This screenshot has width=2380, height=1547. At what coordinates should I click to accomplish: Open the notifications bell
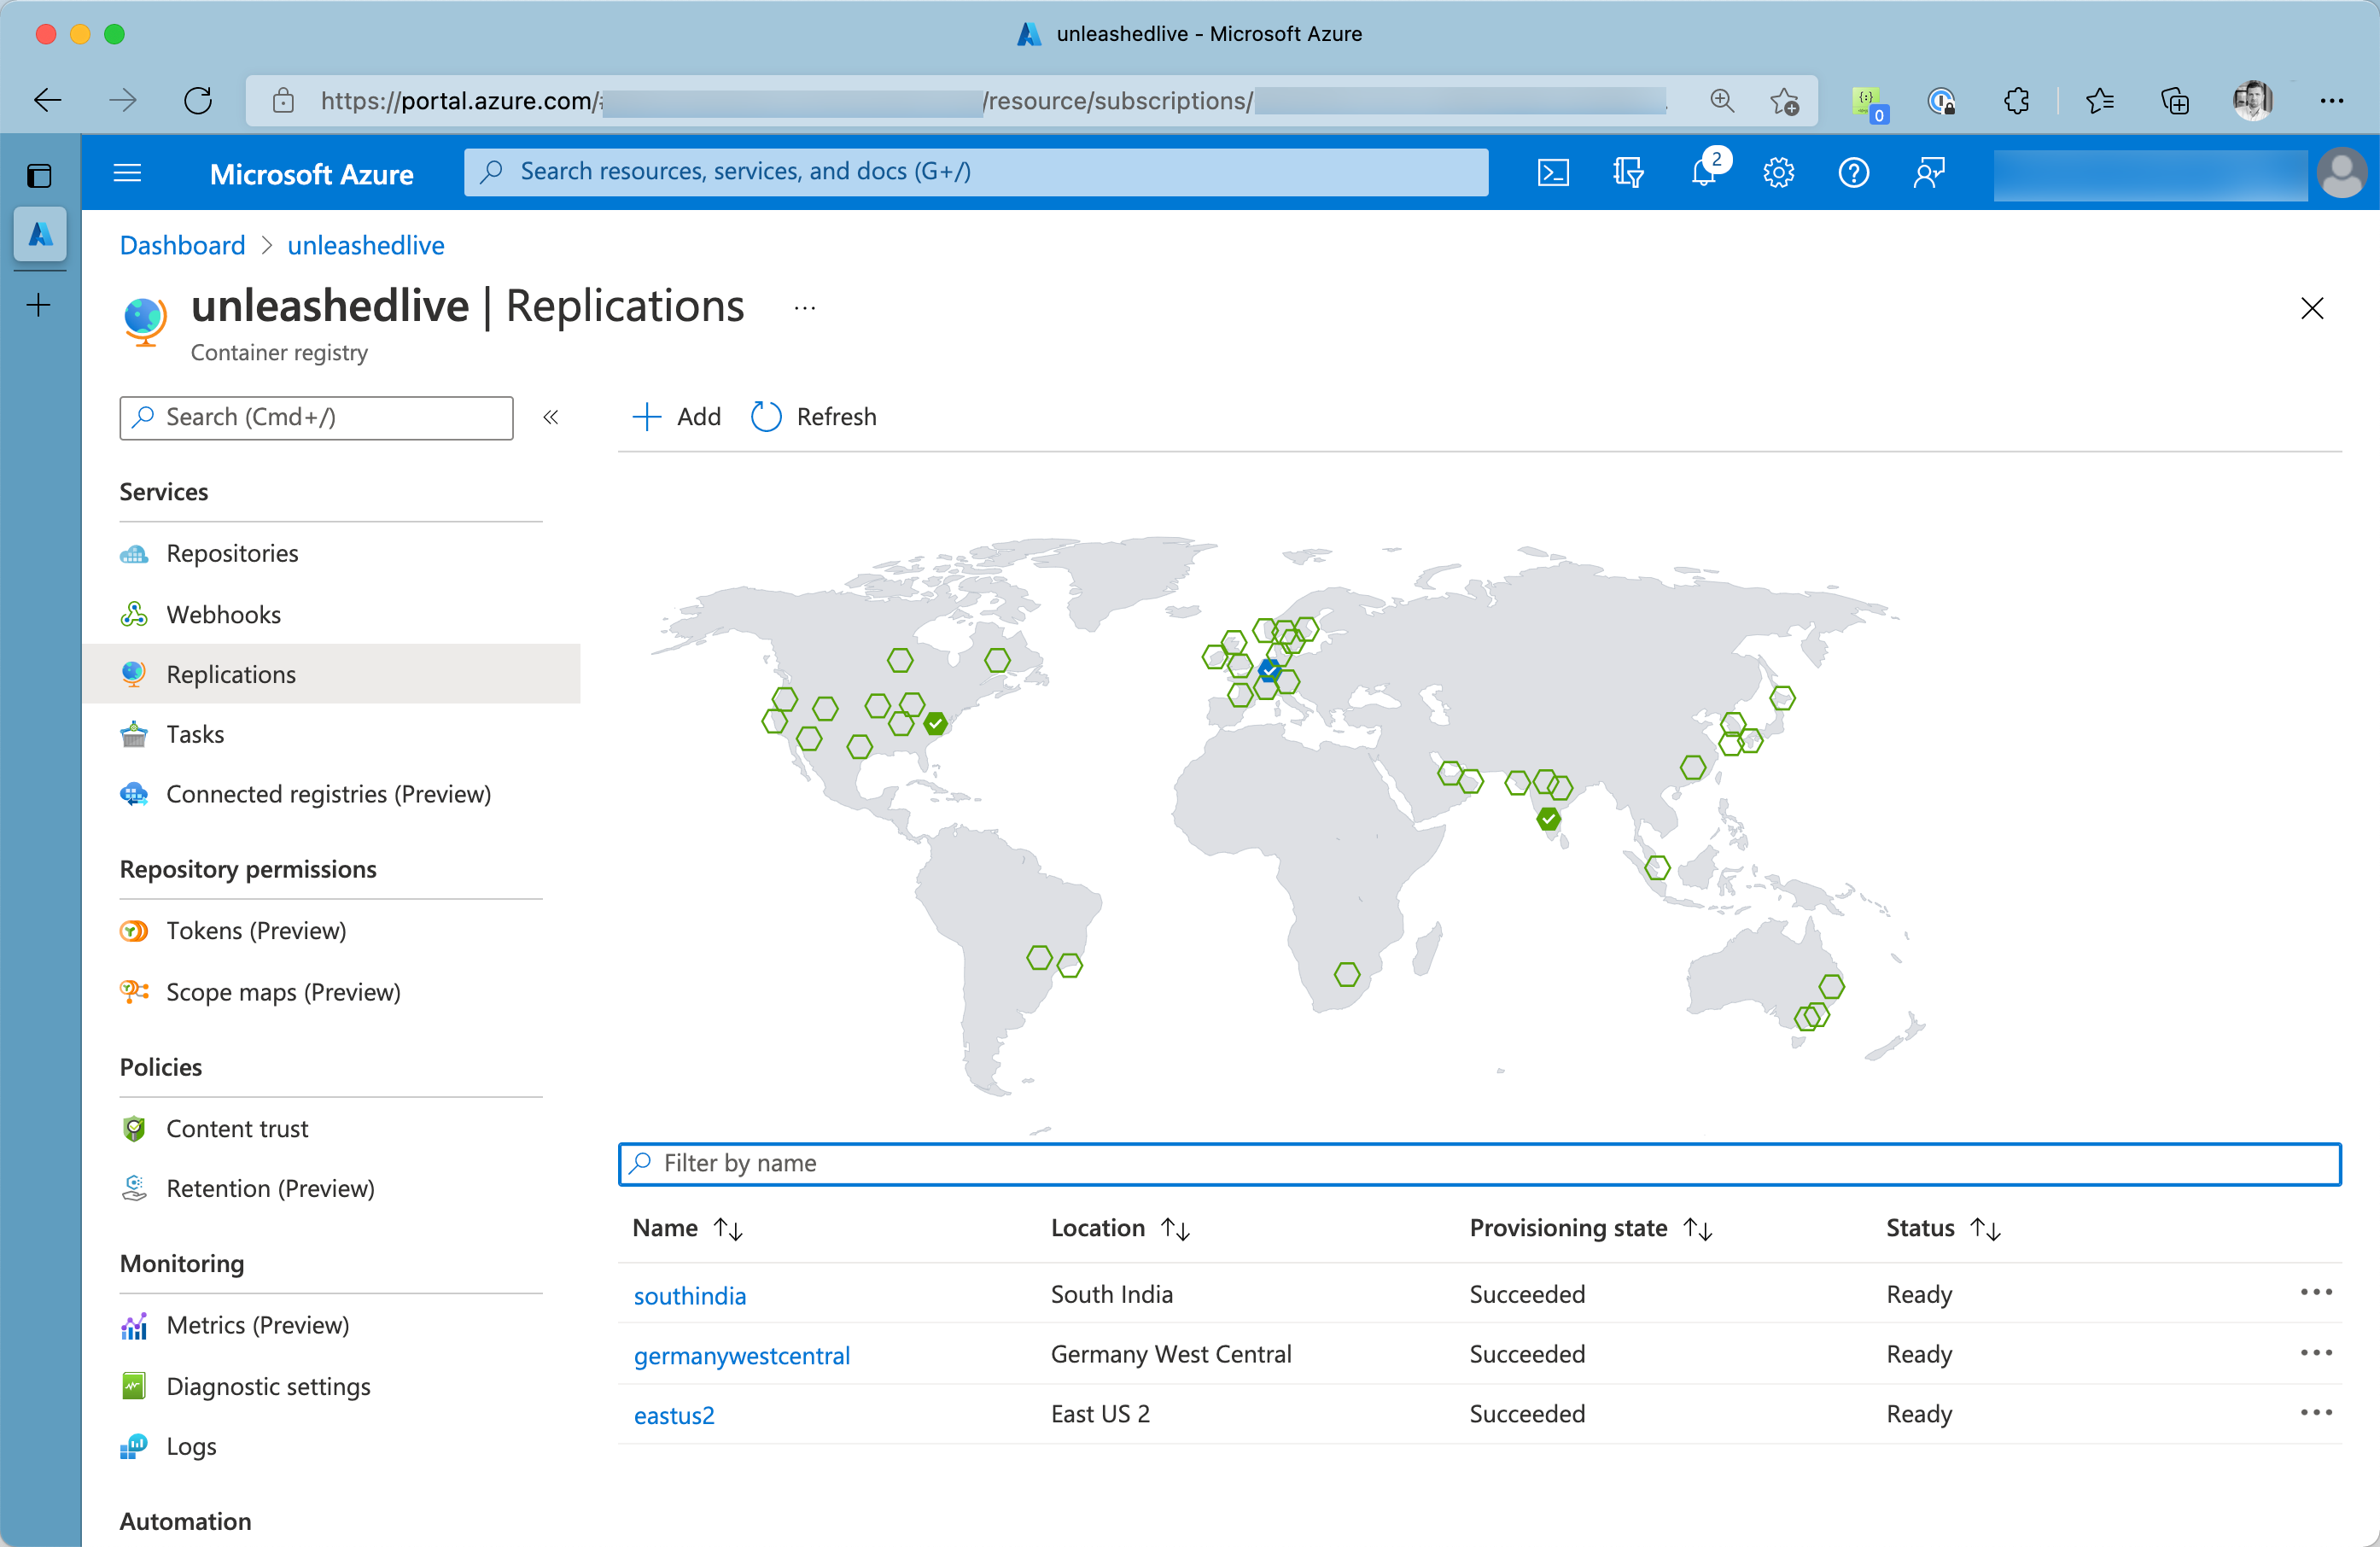pyautogui.click(x=1703, y=173)
